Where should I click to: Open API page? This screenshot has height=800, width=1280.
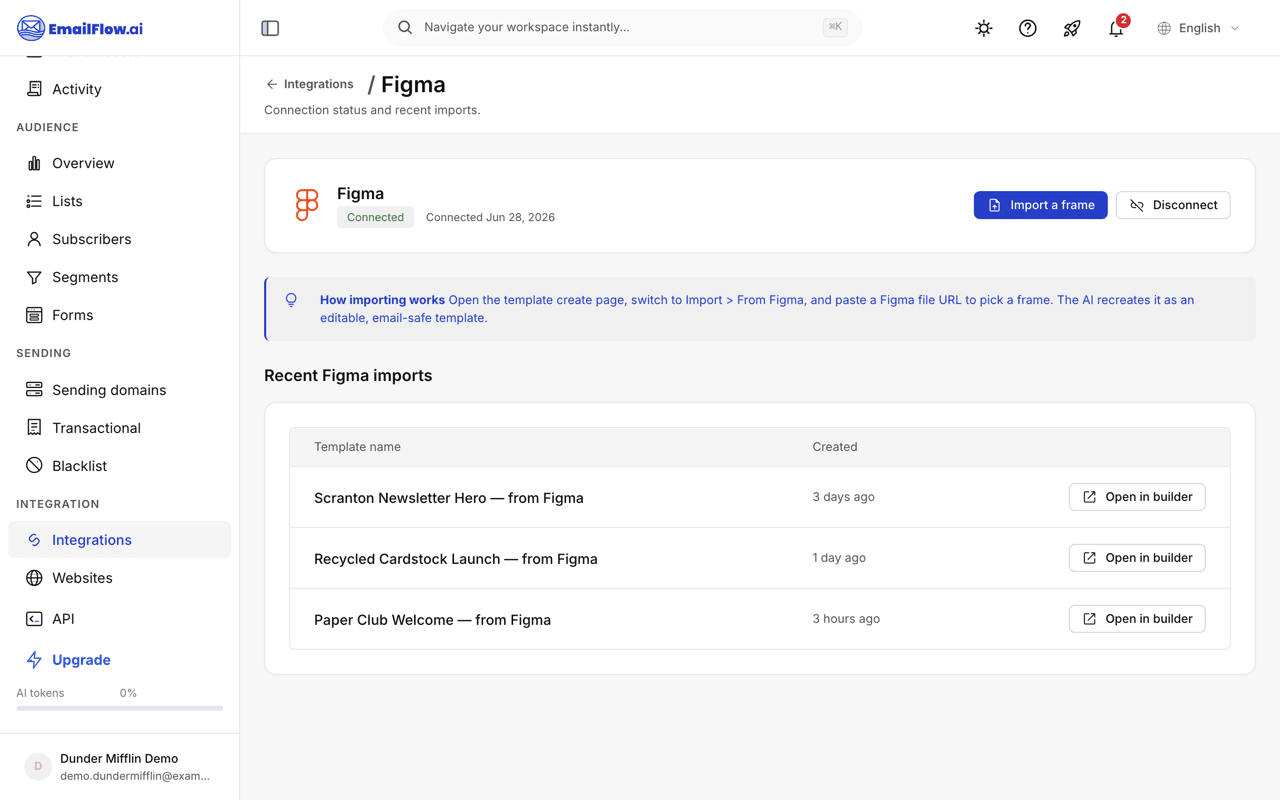pos(119,619)
